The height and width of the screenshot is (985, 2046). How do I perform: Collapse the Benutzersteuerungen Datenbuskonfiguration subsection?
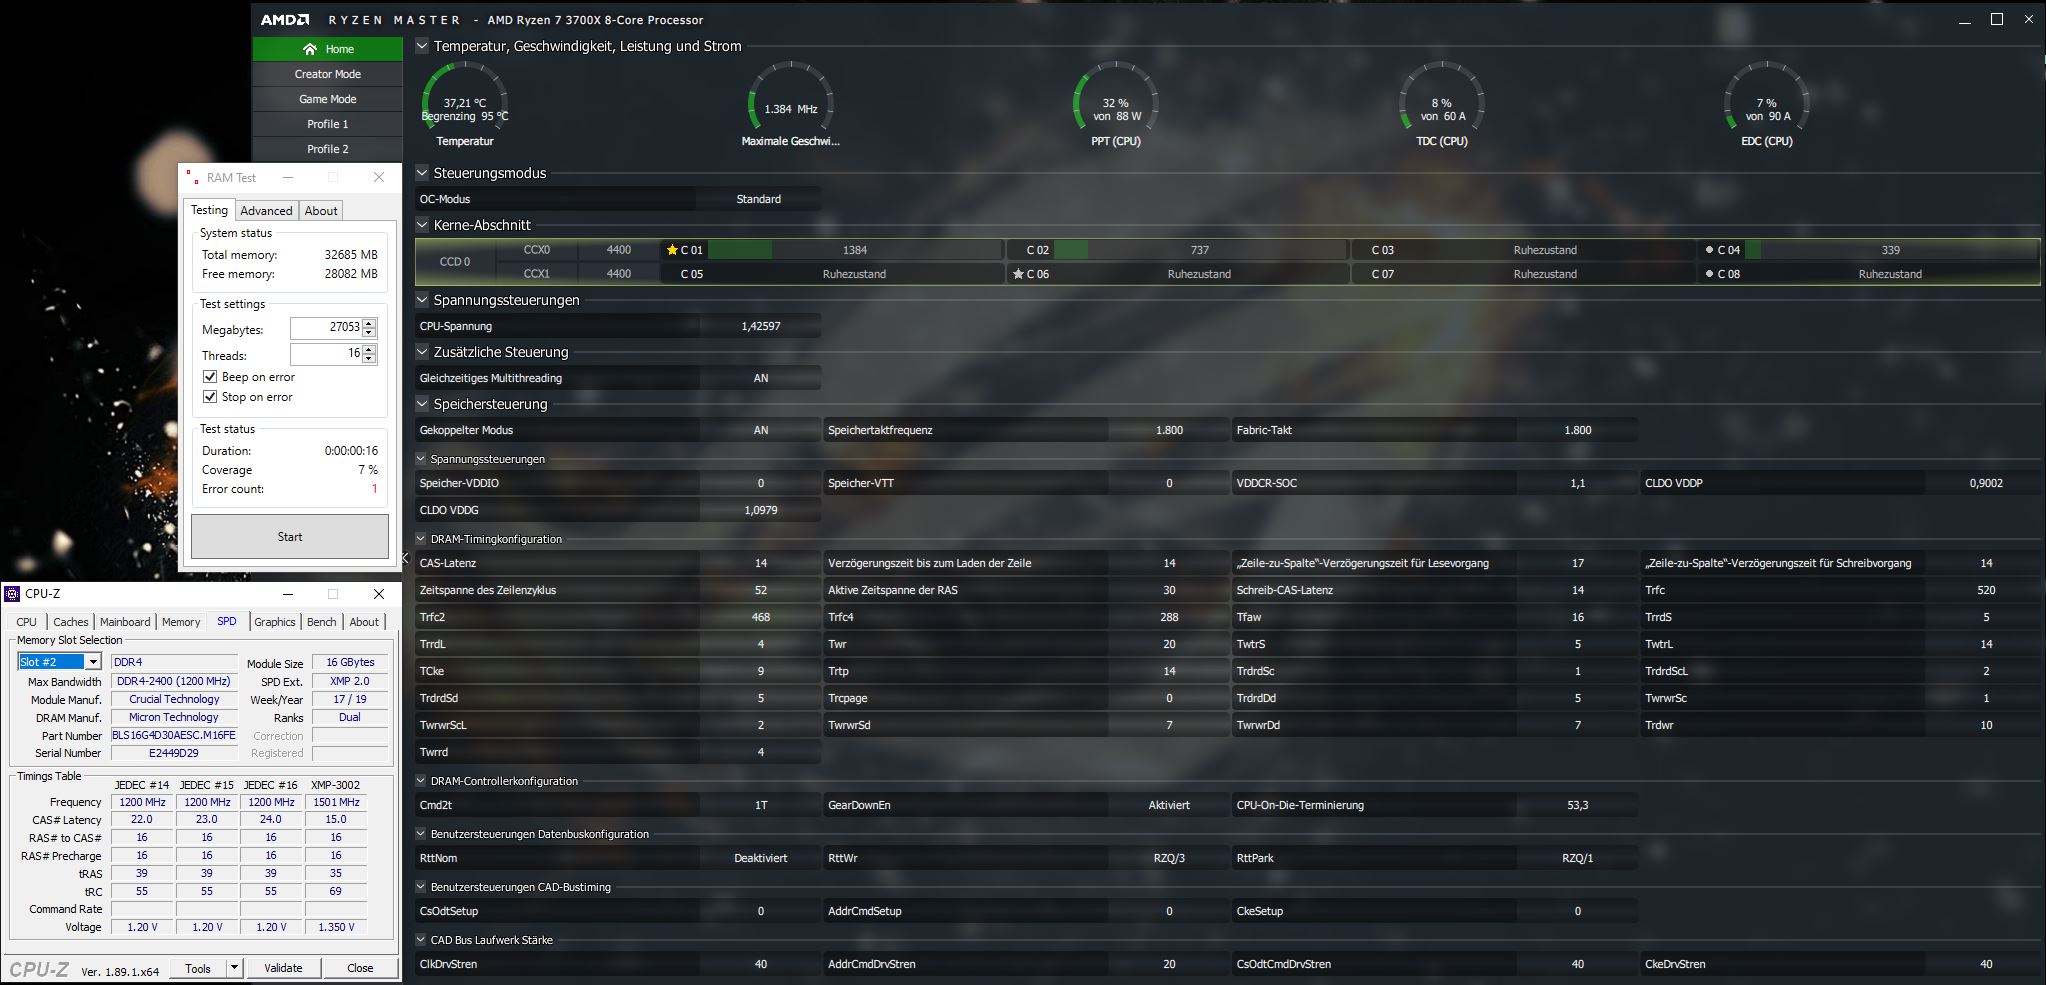(x=421, y=834)
